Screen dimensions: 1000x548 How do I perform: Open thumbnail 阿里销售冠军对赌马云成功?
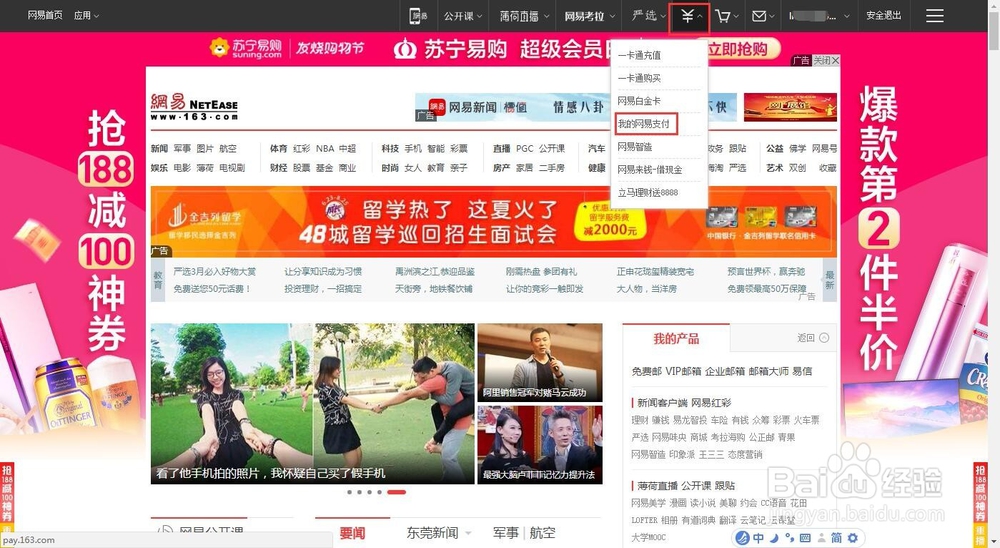pyautogui.click(x=540, y=362)
